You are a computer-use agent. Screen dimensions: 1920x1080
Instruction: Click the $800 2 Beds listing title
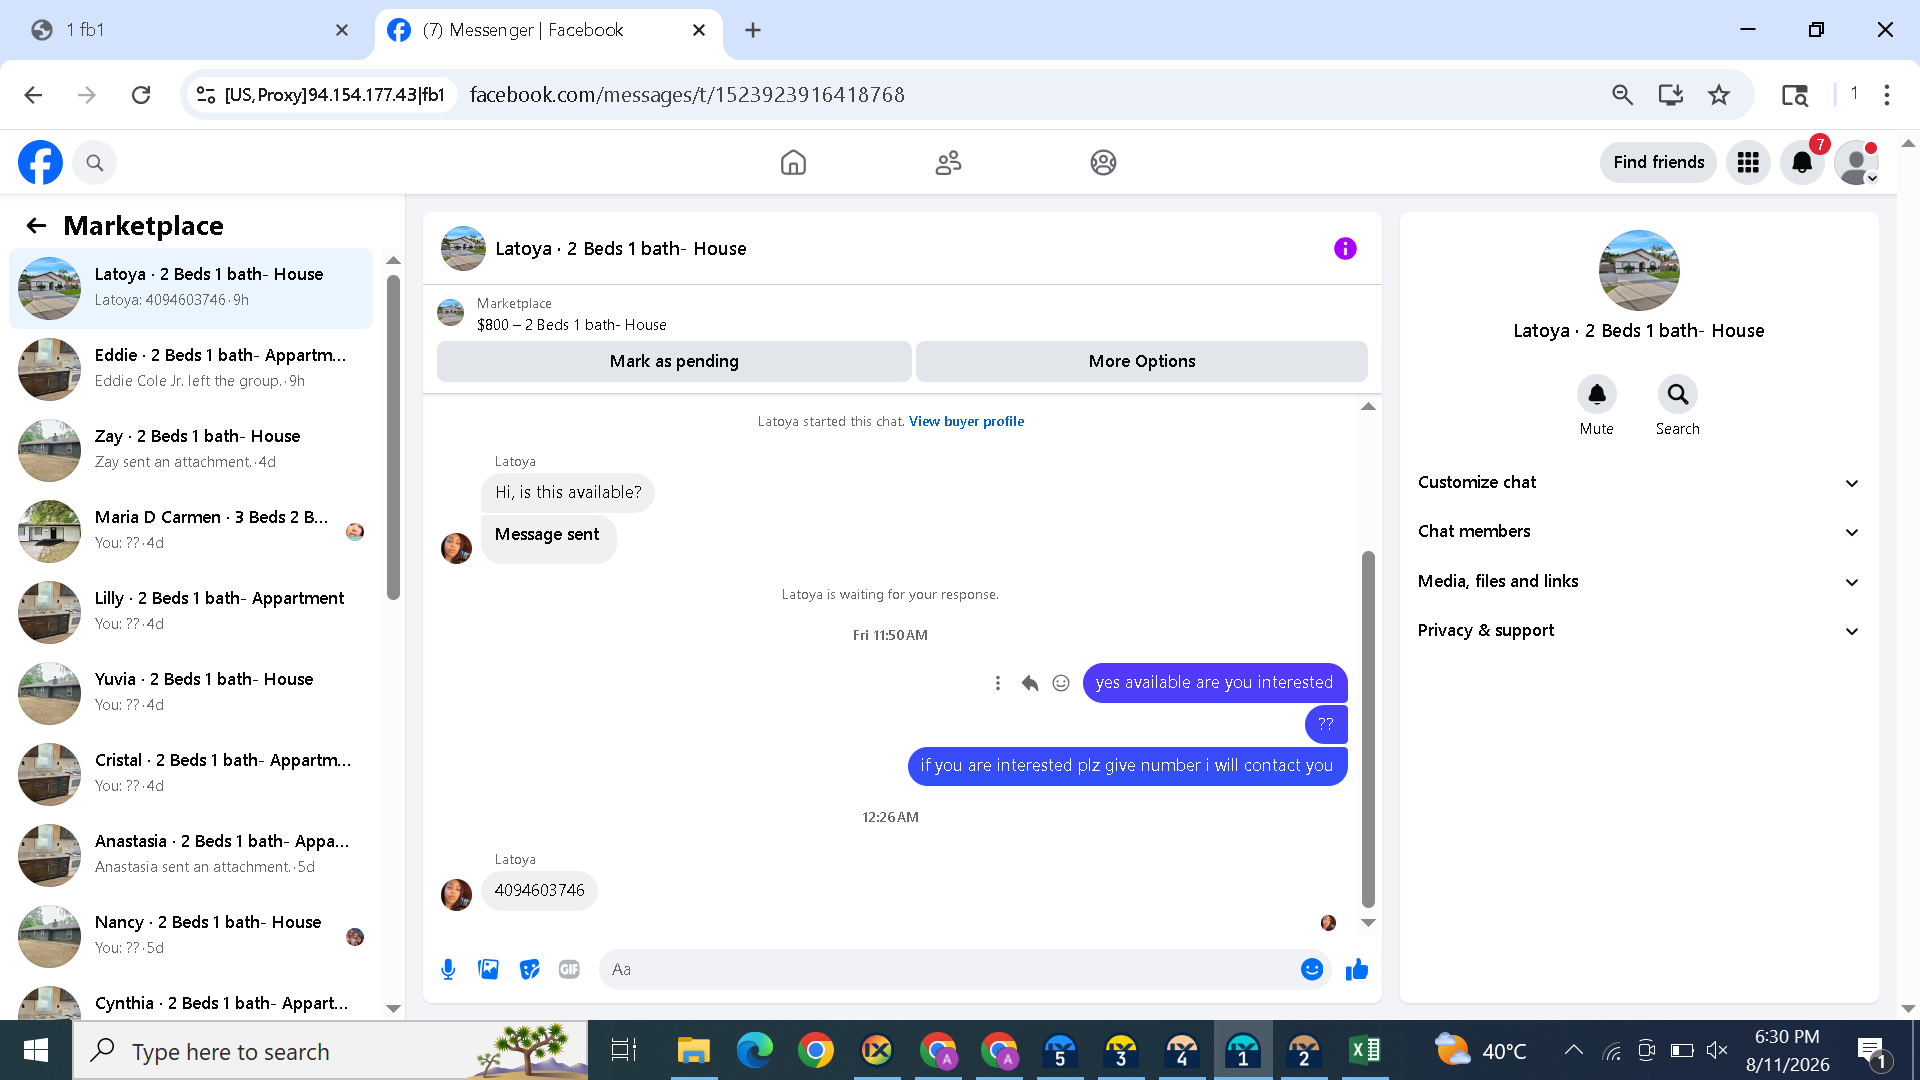tap(572, 325)
